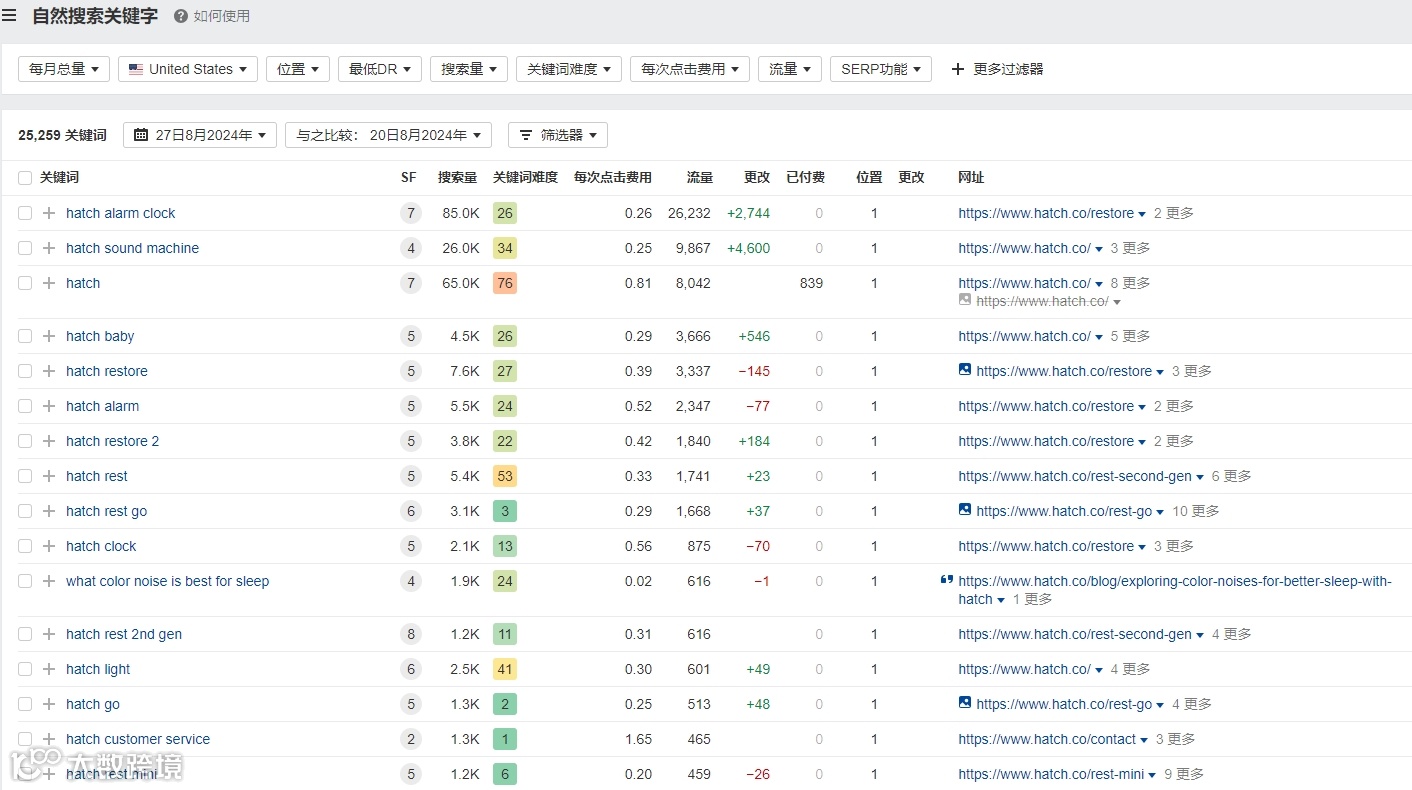Viewport: 1412px width, 790px height.
Task: Open the comparison date 20日8月2024年 dropdown
Action: pyautogui.click(x=388, y=135)
